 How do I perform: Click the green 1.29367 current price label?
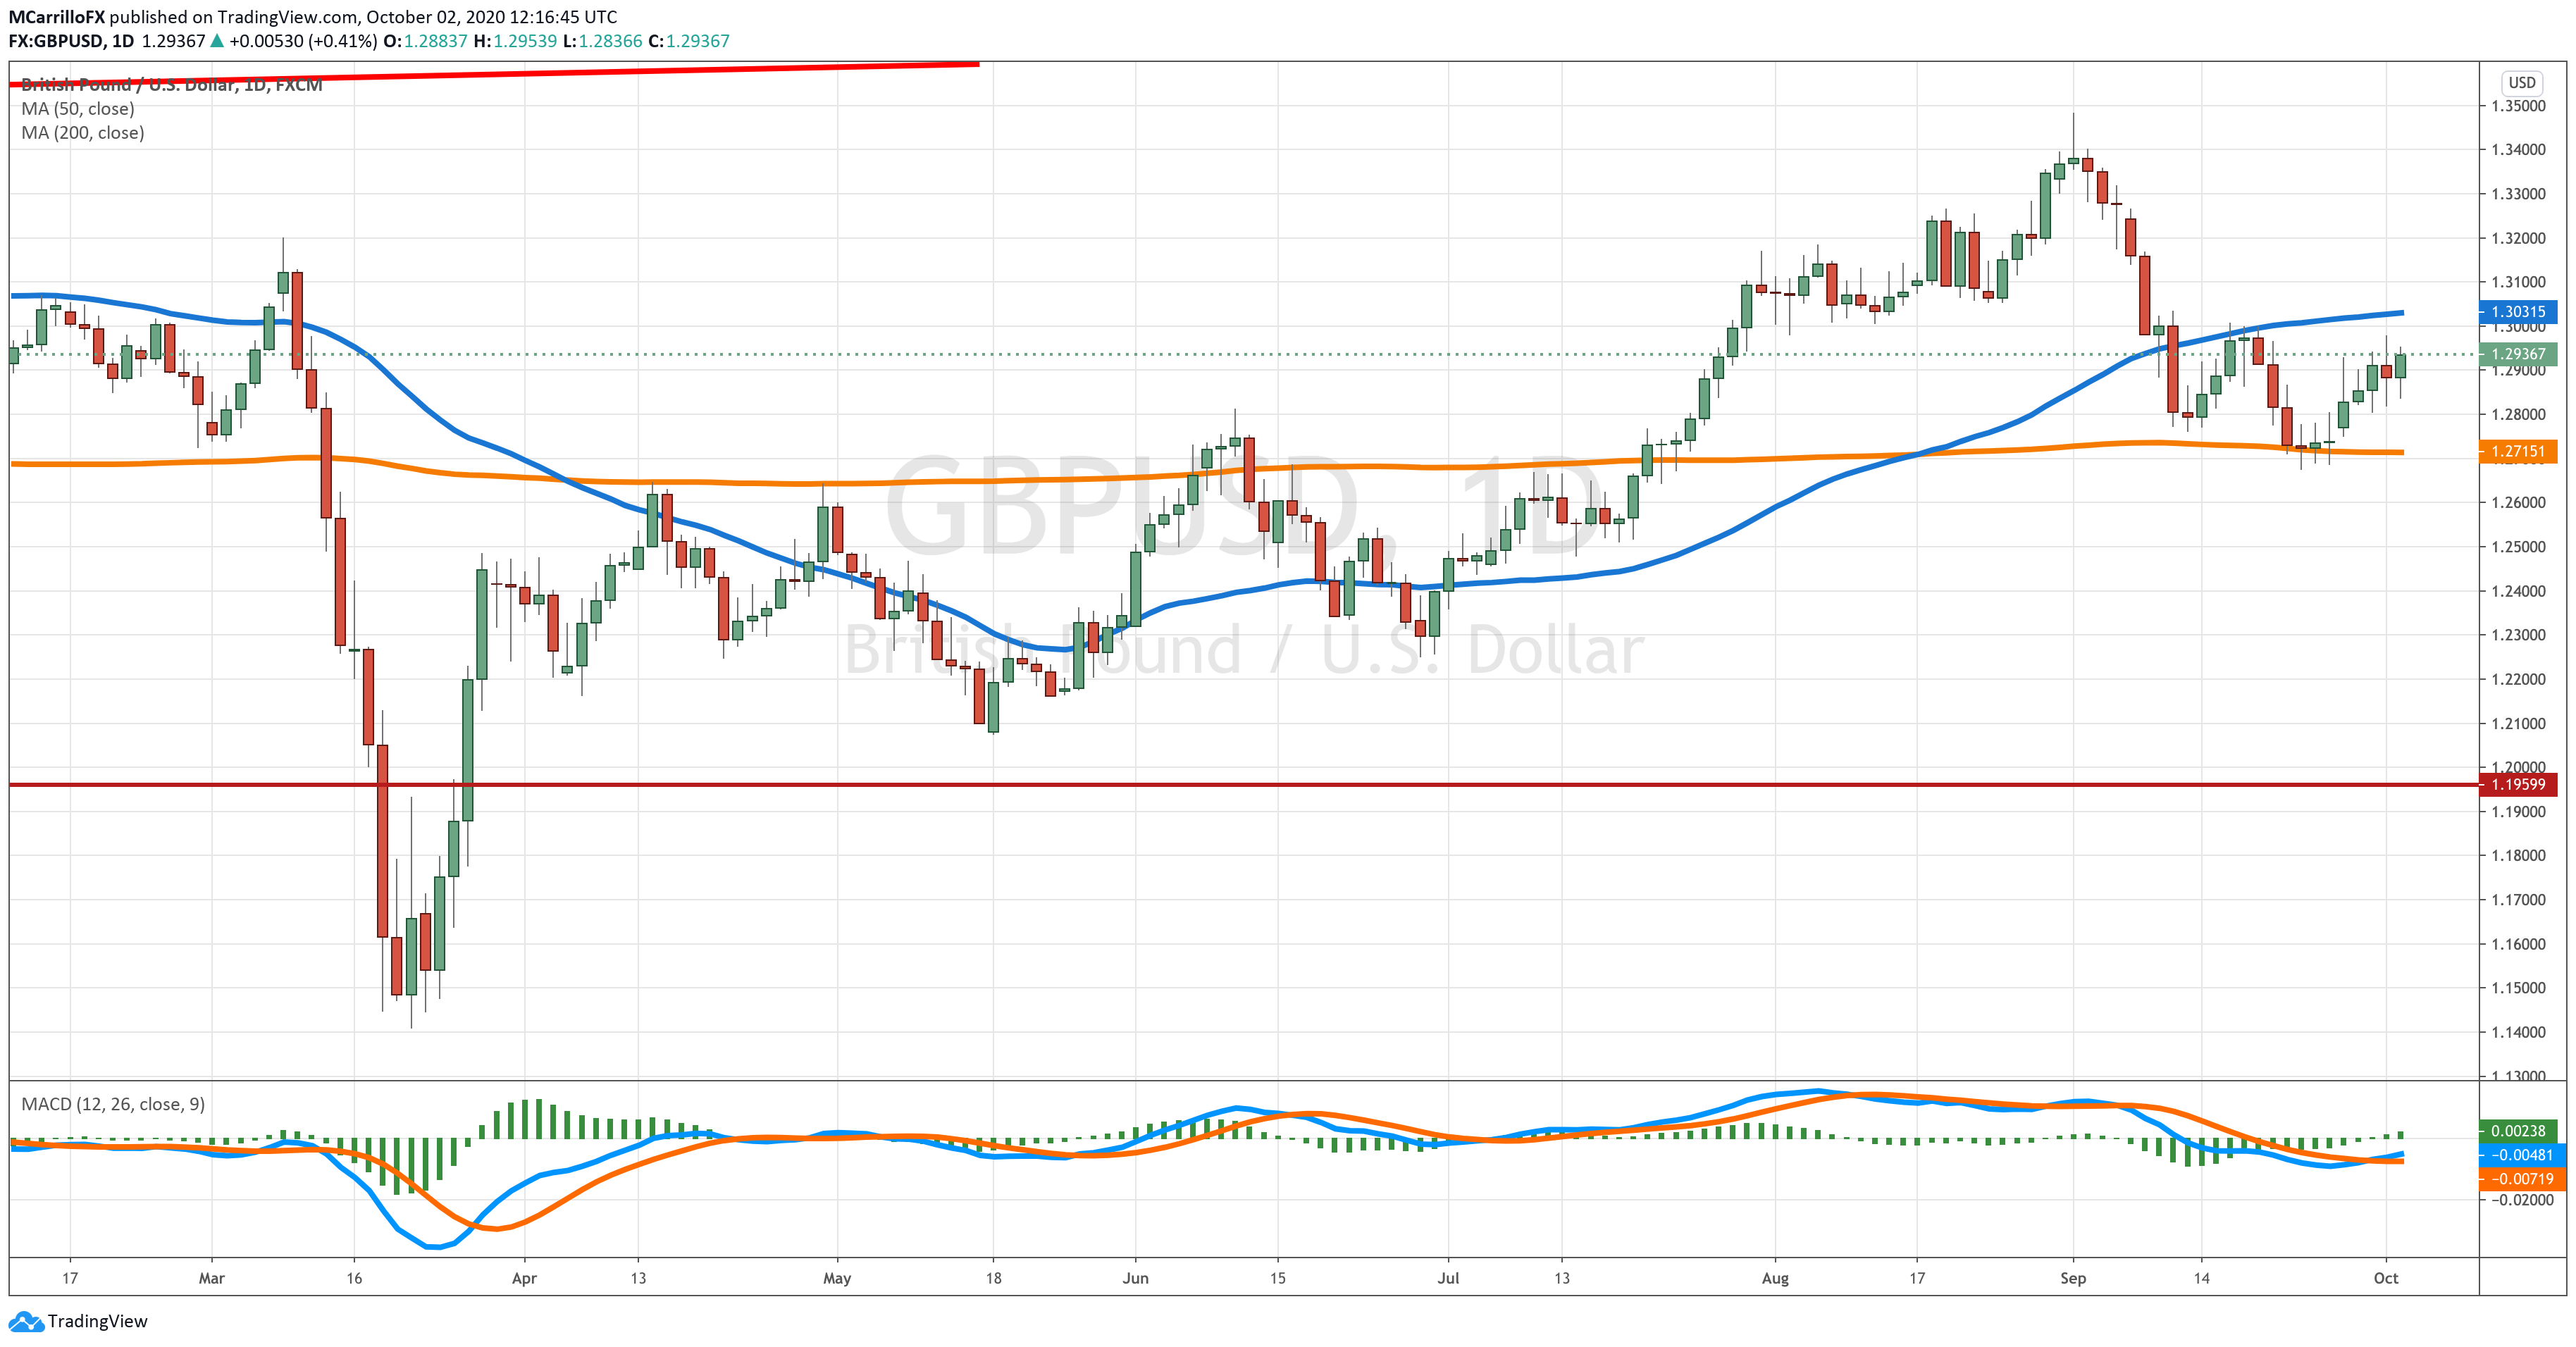[2518, 354]
